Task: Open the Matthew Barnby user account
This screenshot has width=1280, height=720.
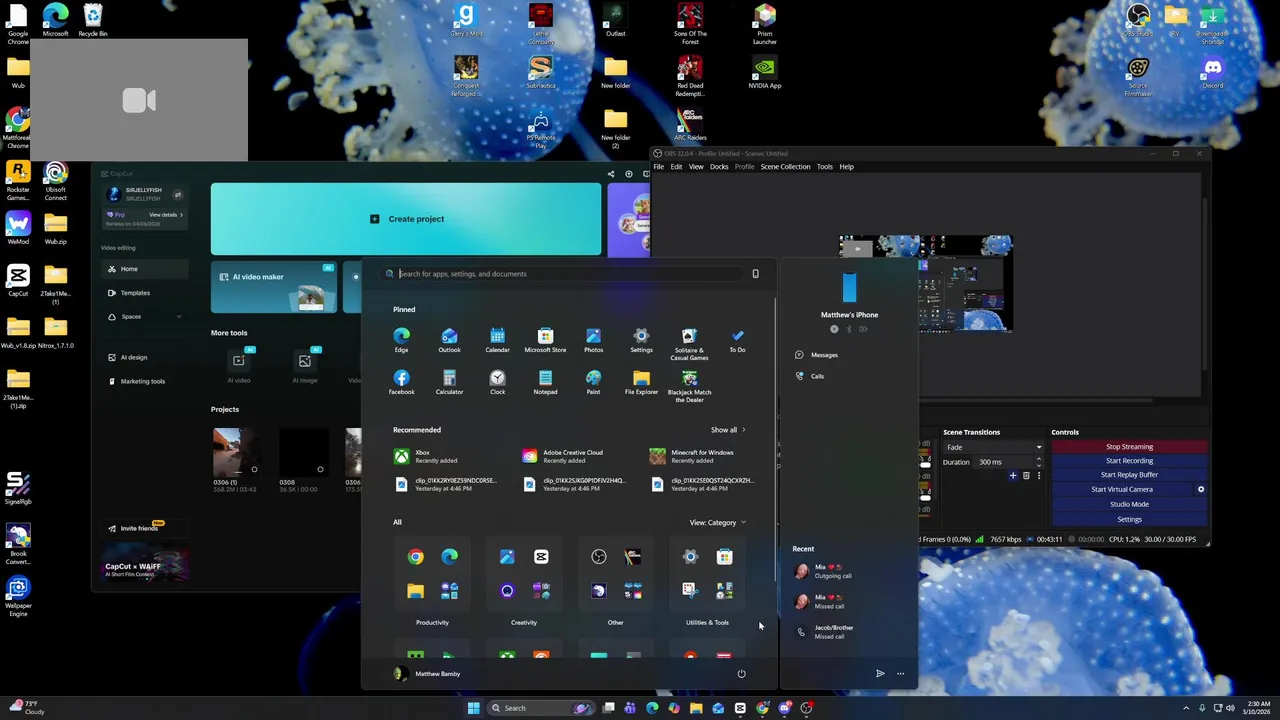Action: (428, 673)
